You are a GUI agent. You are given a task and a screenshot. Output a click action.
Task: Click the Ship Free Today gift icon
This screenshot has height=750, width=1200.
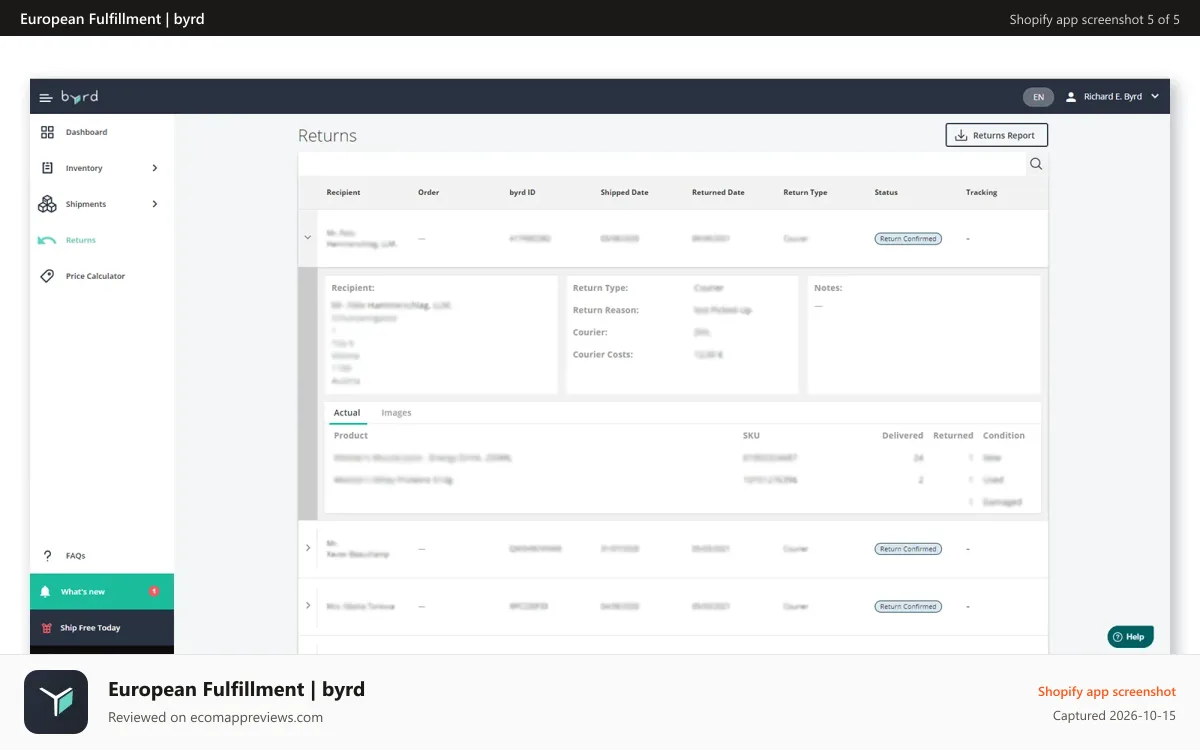click(x=46, y=628)
